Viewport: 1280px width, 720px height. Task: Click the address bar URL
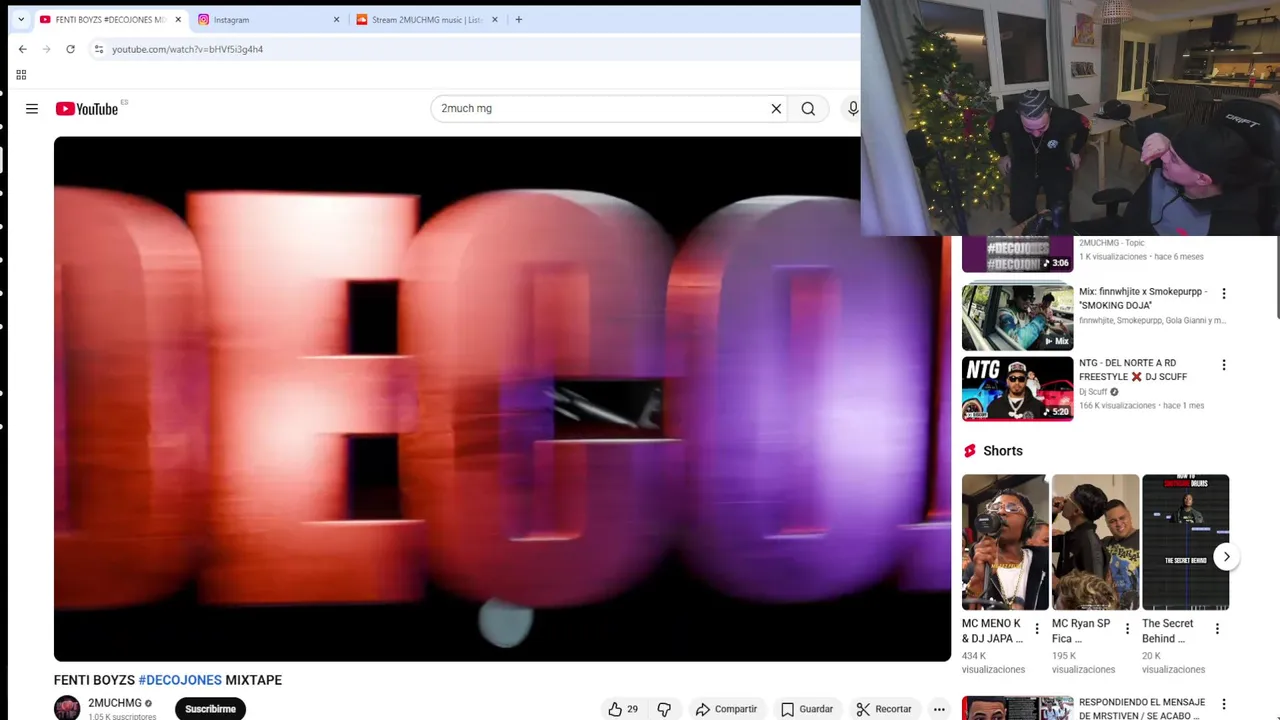pos(187,49)
